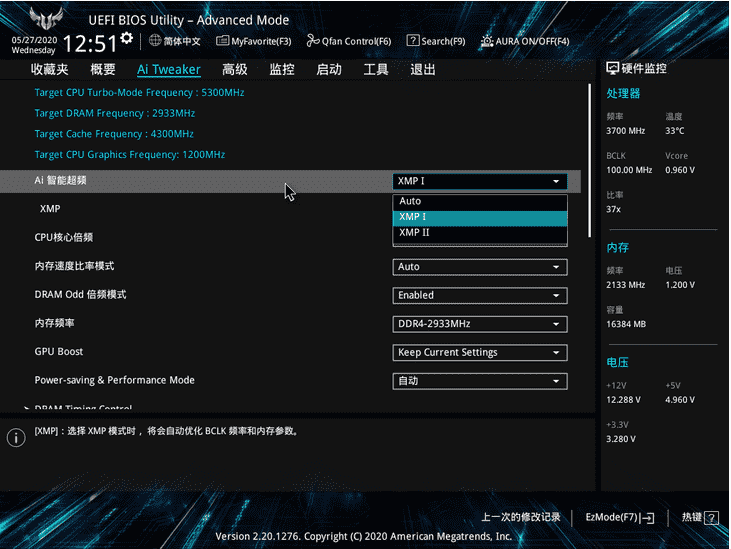Open the 监控 tab
The image size is (731, 549).
tap(282, 69)
